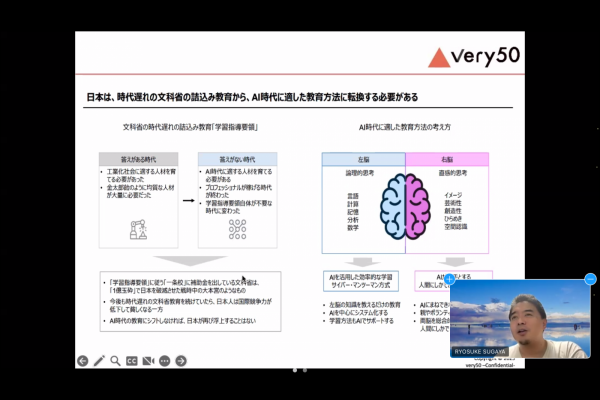The width and height of the screenshot is (600, 400).
Task: Advance with the next slide arrow
Action: click(180, 360)
